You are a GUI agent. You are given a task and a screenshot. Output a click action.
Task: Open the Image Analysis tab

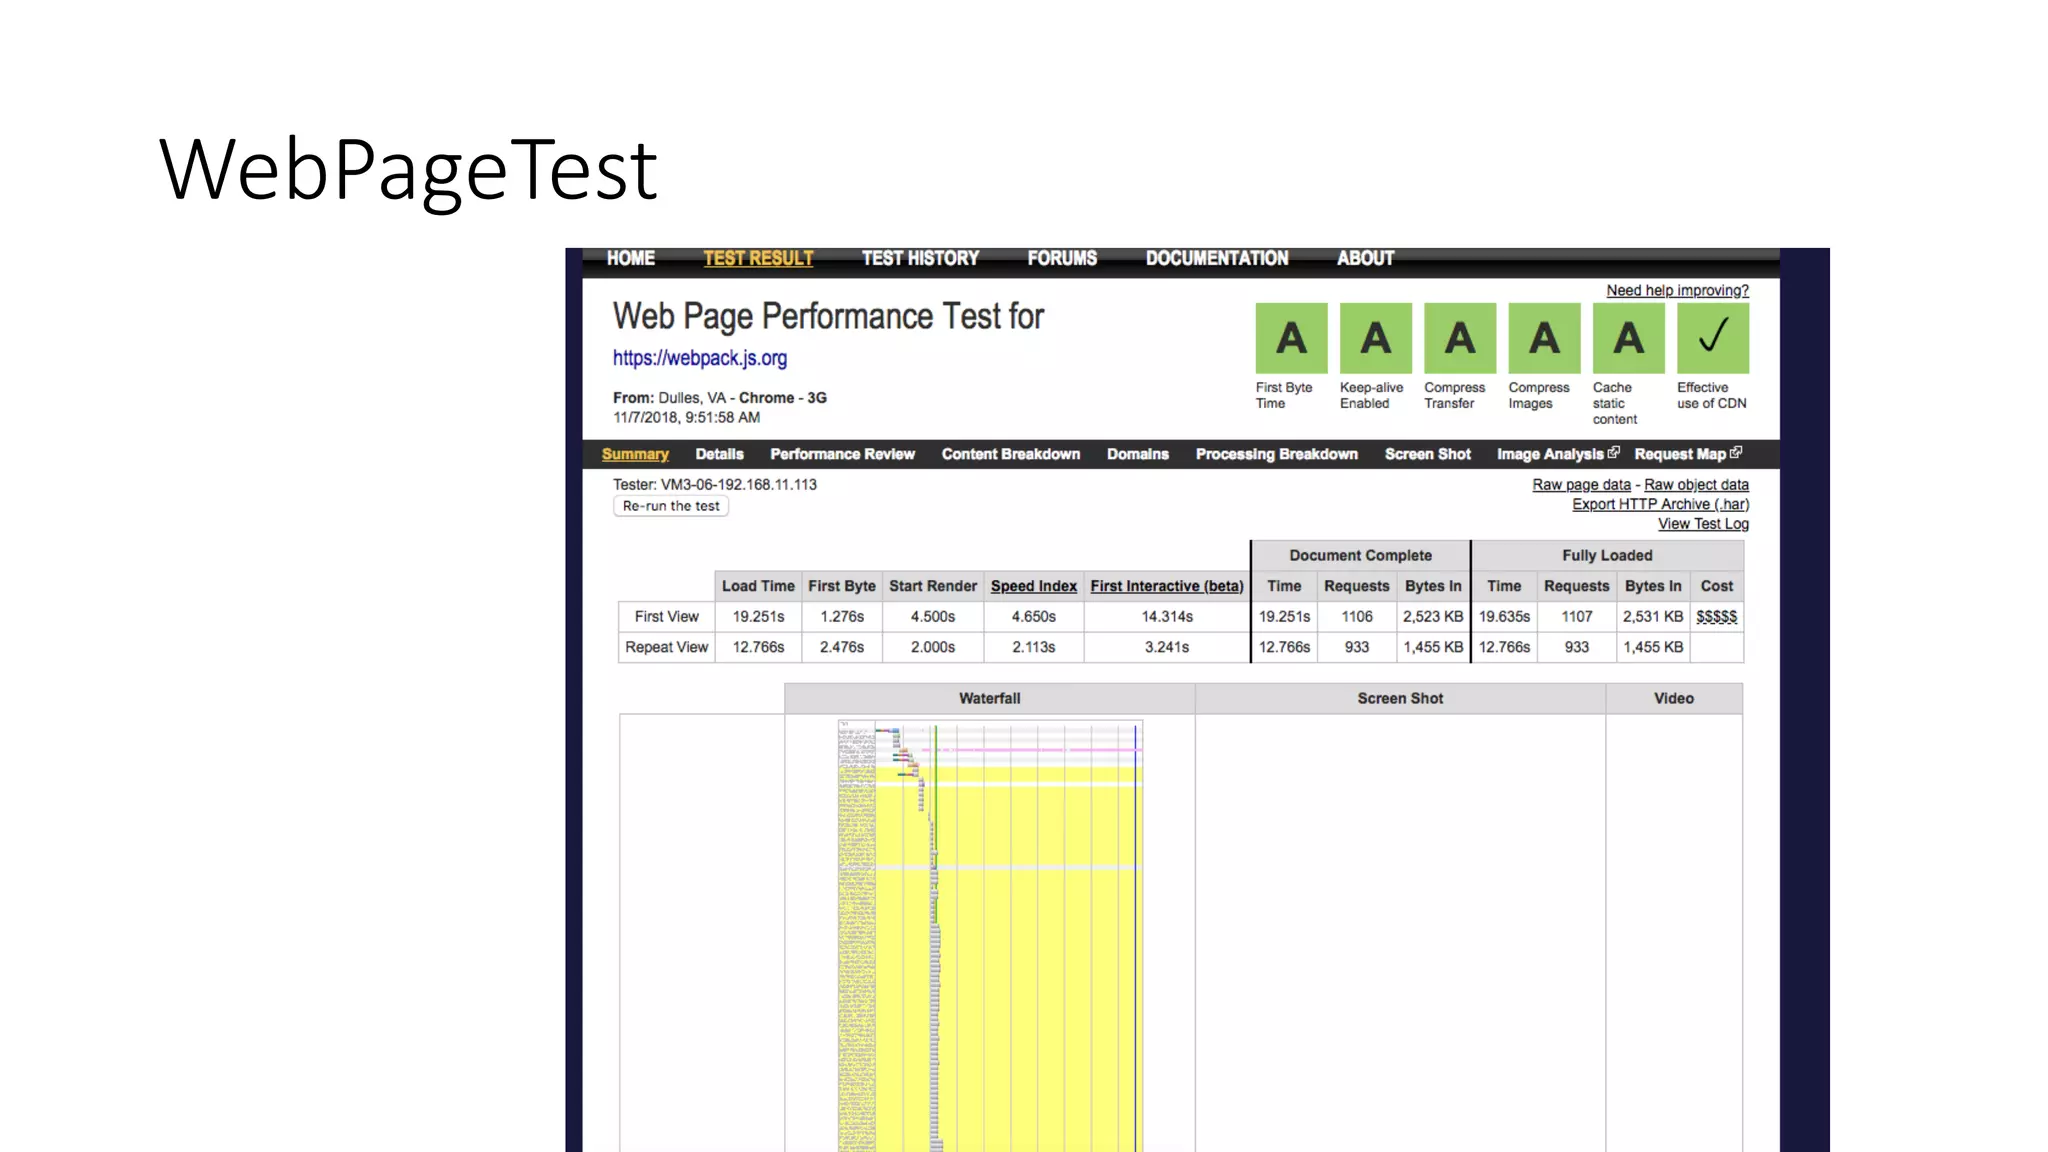[1550, 454]
